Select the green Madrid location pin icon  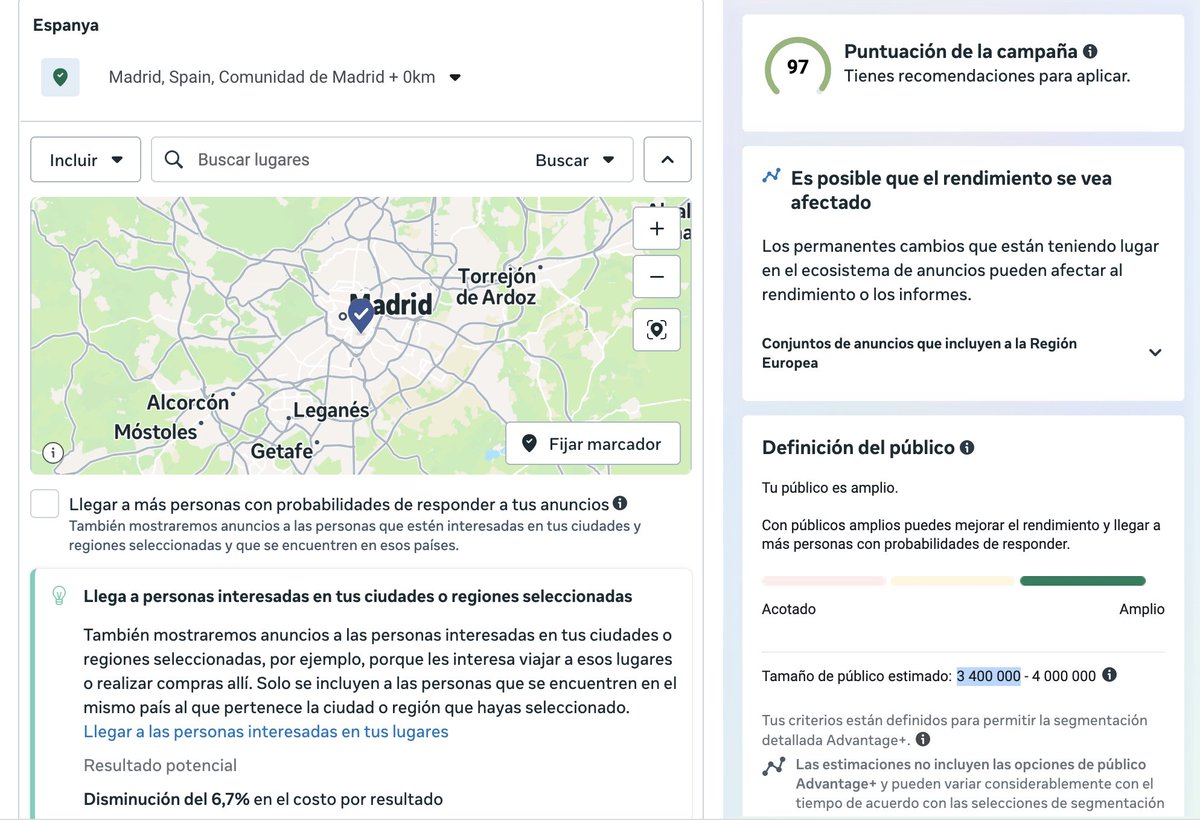coord(60,77)
